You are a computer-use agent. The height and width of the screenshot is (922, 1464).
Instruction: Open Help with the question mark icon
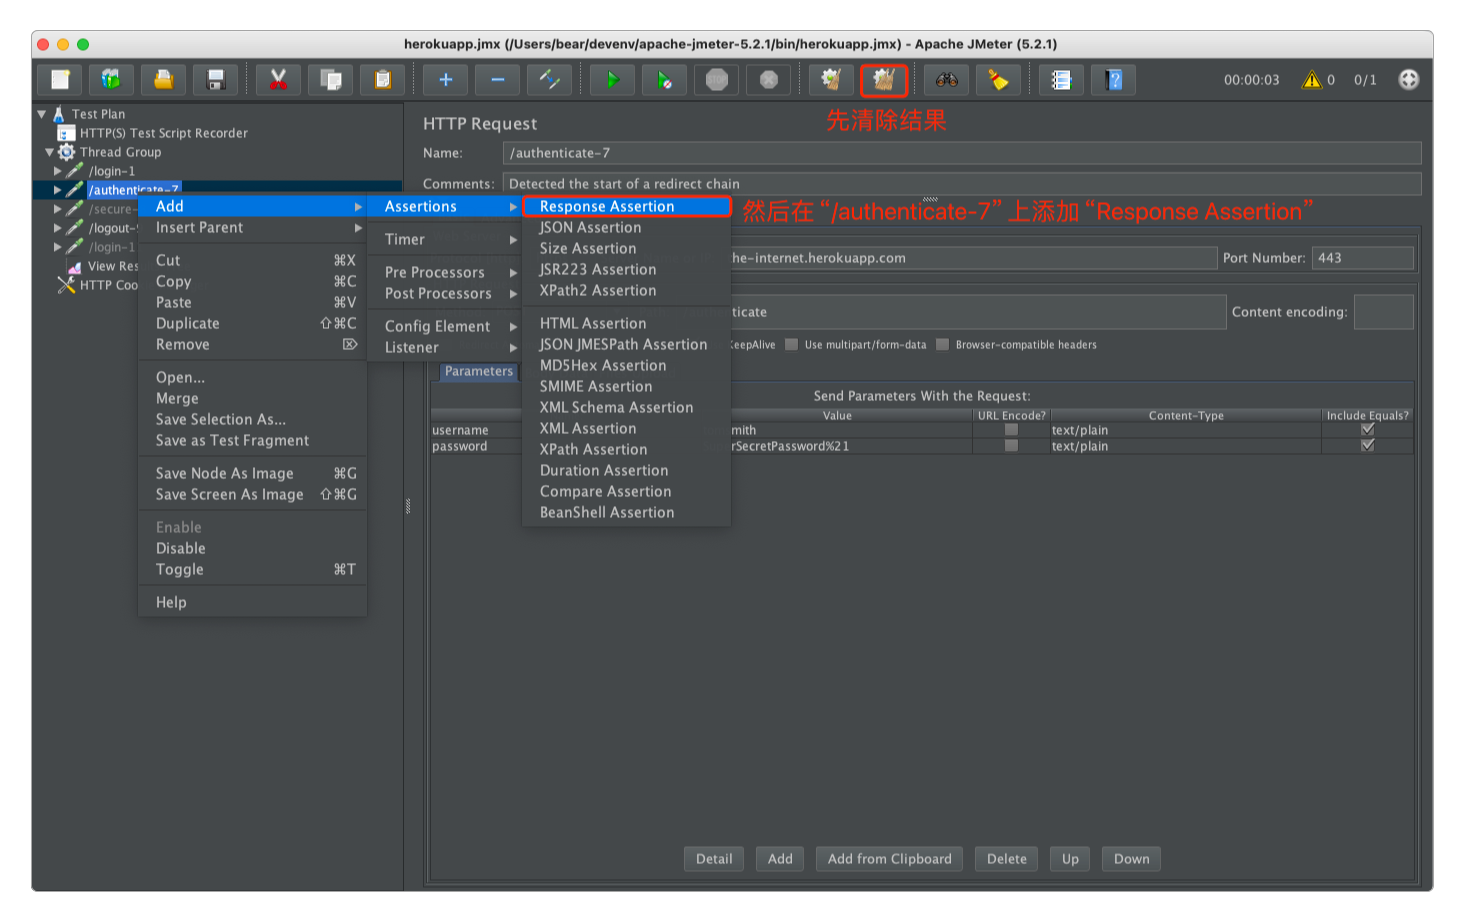pos(1114,79)
